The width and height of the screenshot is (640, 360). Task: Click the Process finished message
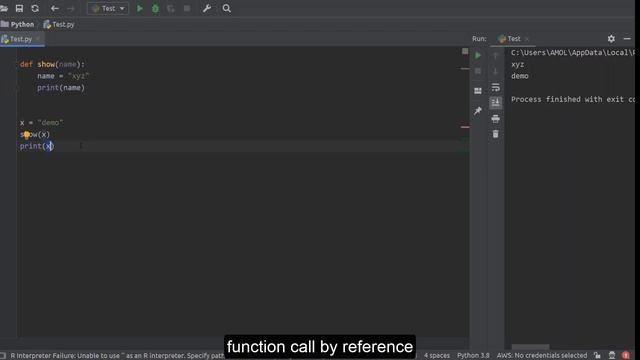573,99
